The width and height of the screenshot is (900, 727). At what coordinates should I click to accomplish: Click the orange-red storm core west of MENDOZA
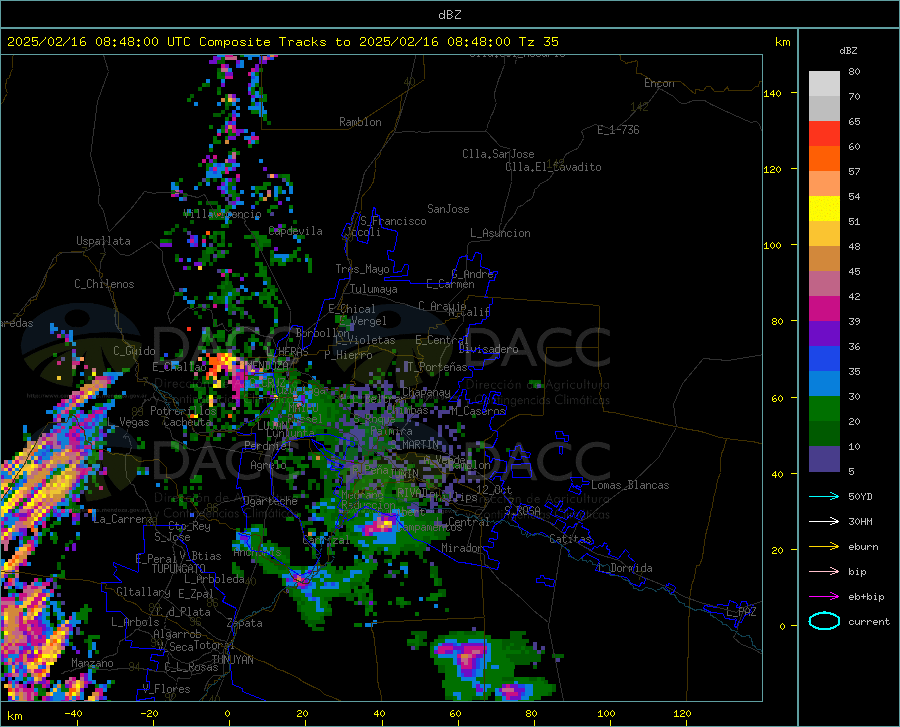[221, 364]
